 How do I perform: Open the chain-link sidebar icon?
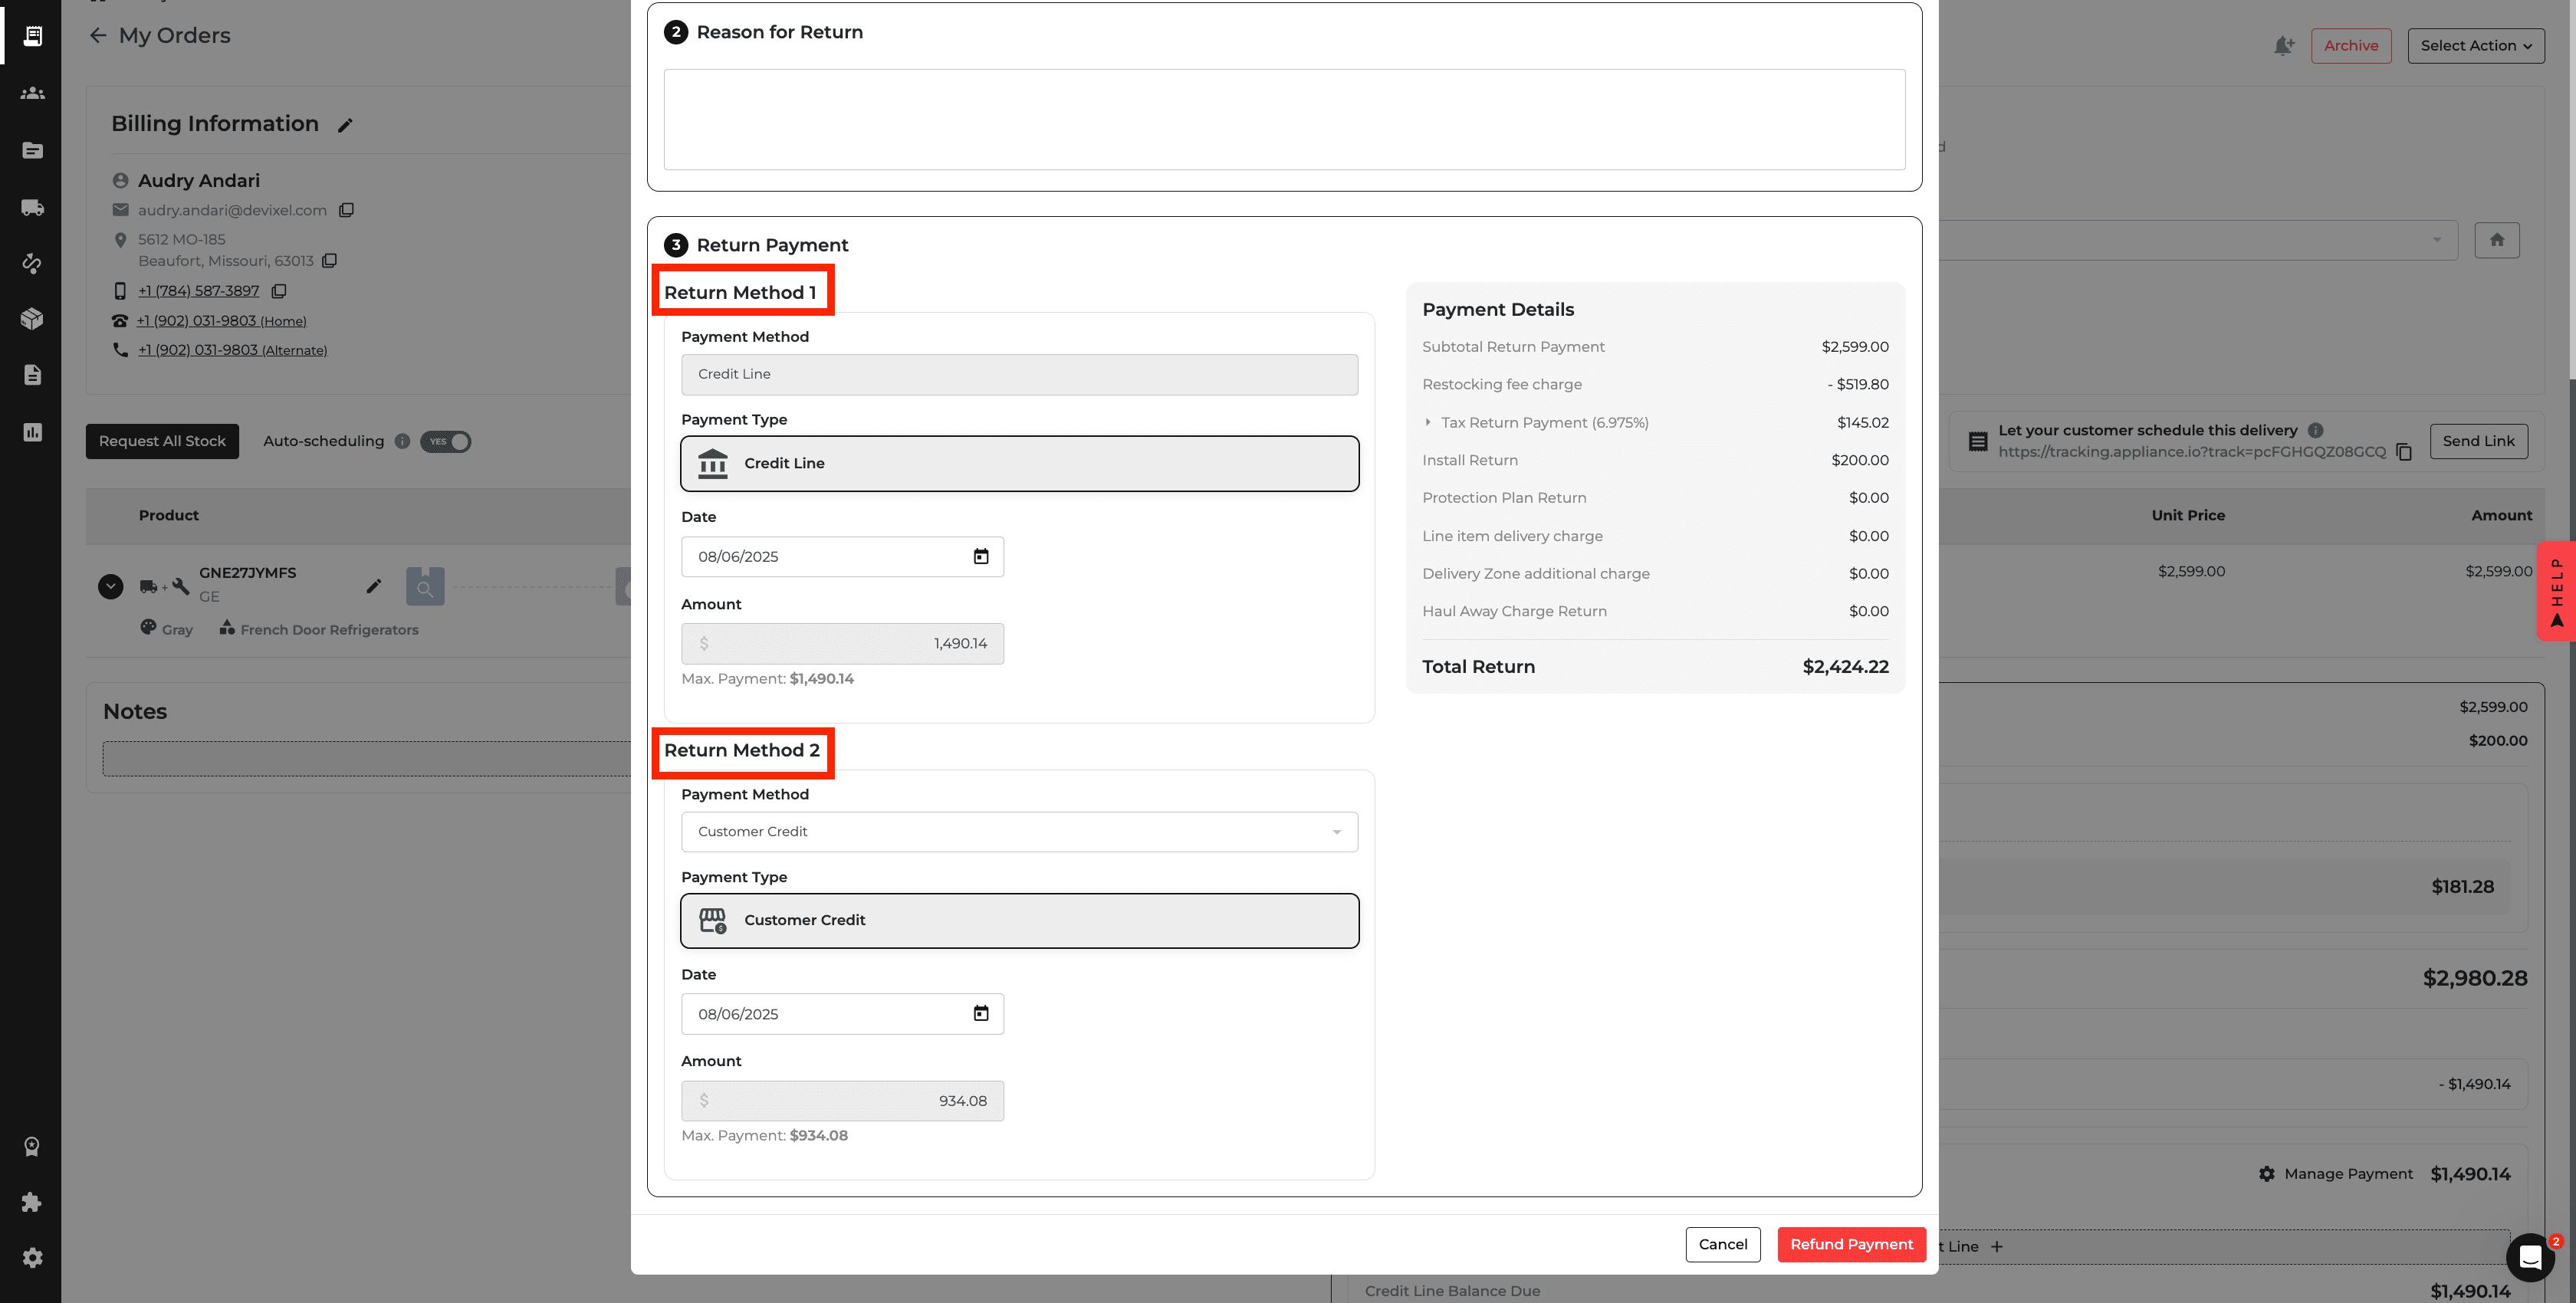click(x=32, y=263)
